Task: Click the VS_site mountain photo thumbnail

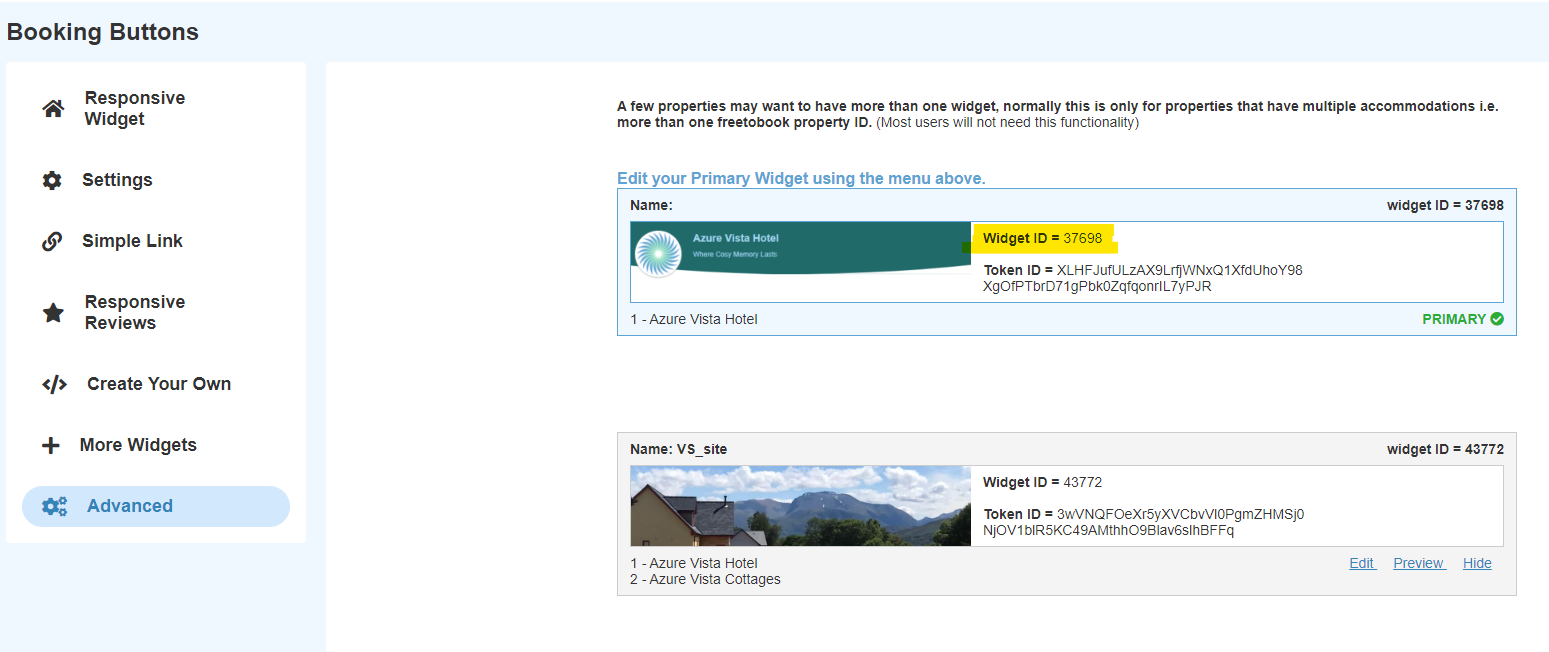Action: click(x=800, y=506)
